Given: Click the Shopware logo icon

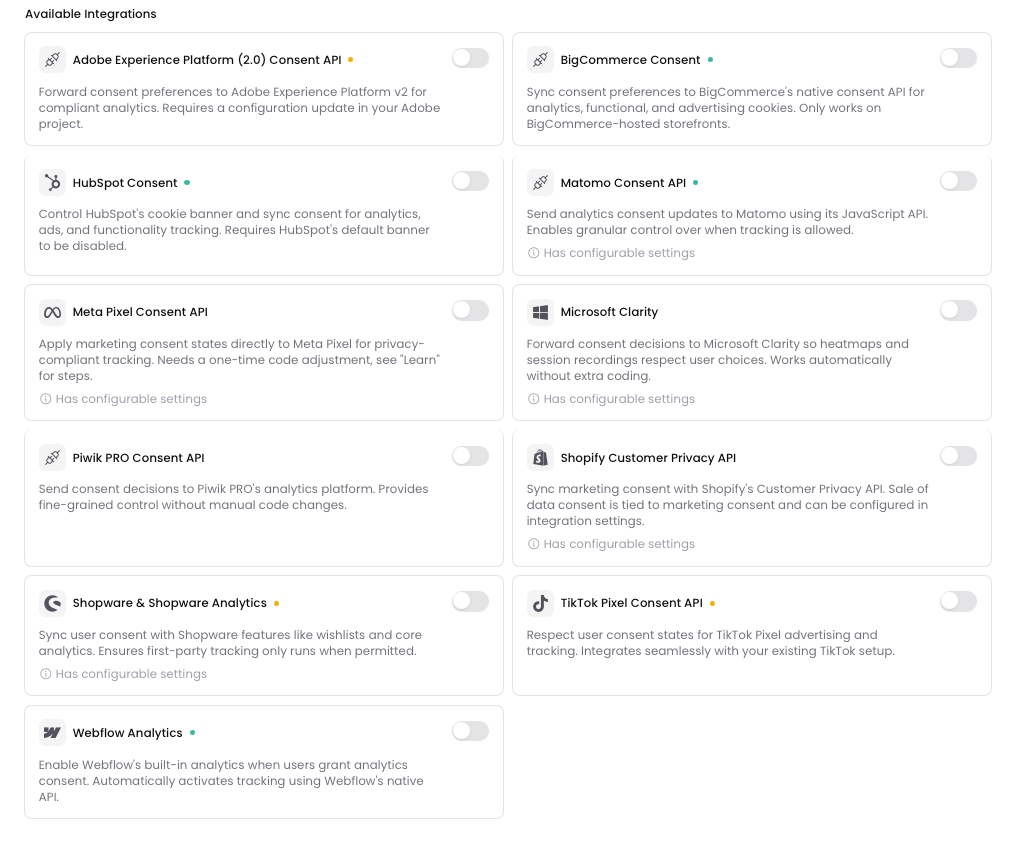Looking at the screenshot, I should click(52, 603).
